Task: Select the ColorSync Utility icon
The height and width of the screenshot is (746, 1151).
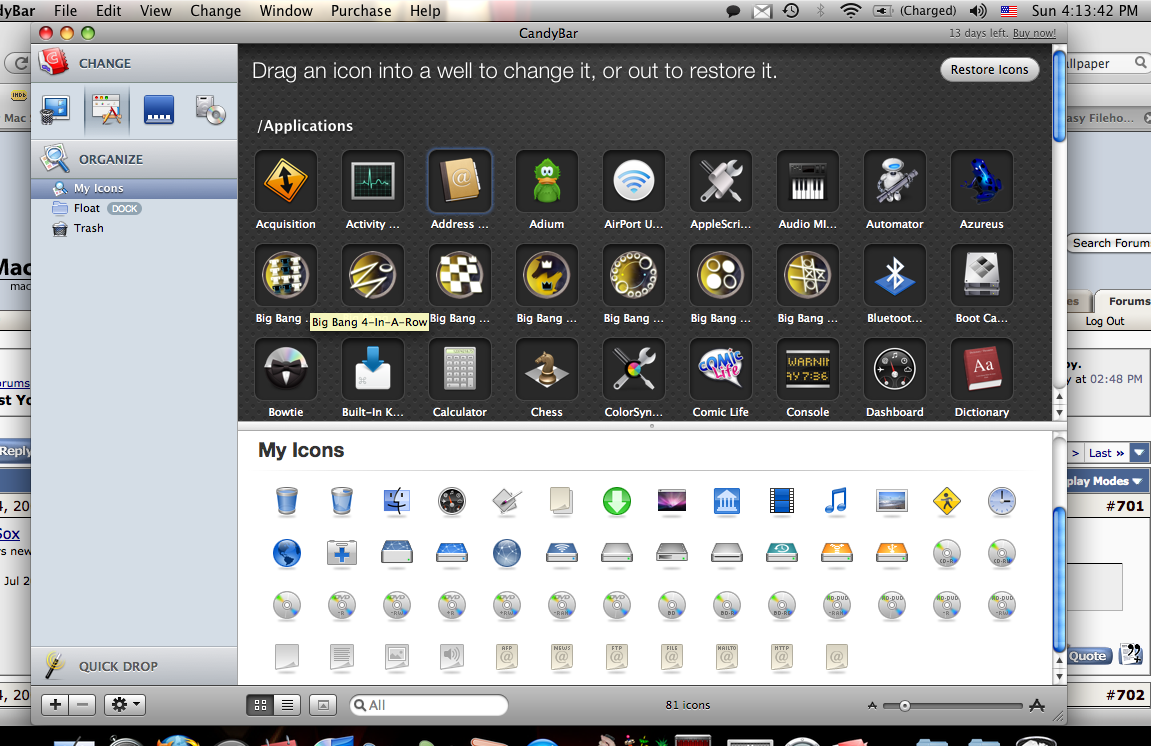Action: (x=633, y=369)
